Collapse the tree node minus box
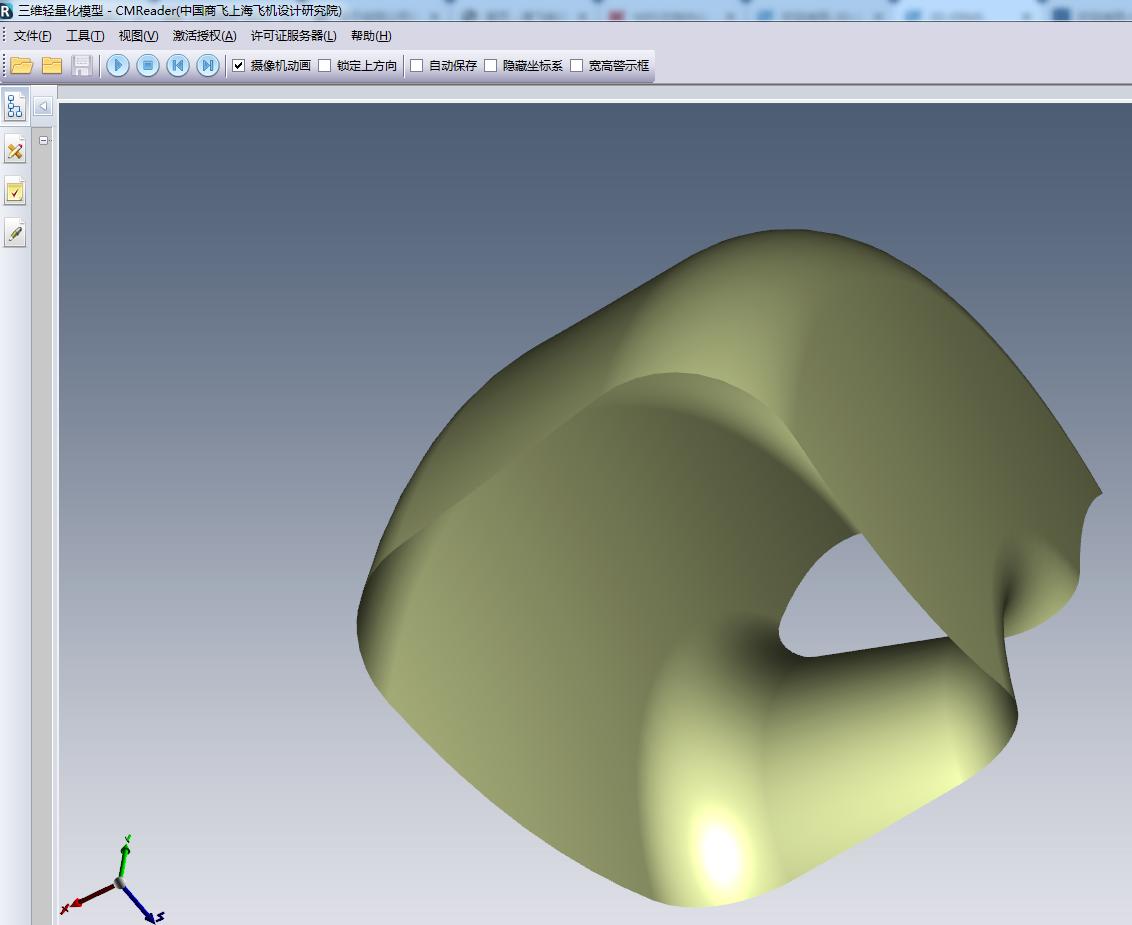The image size is (1132, 925). tap(44, 141)
